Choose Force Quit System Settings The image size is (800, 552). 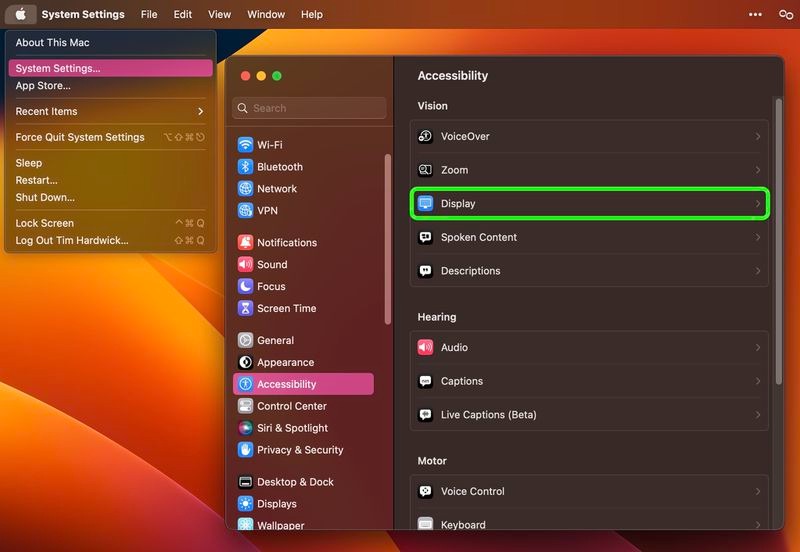tap(111, 137)
